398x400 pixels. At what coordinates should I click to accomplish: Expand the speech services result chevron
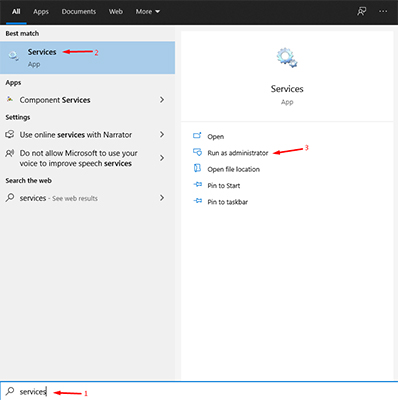(x=162, y=158)
